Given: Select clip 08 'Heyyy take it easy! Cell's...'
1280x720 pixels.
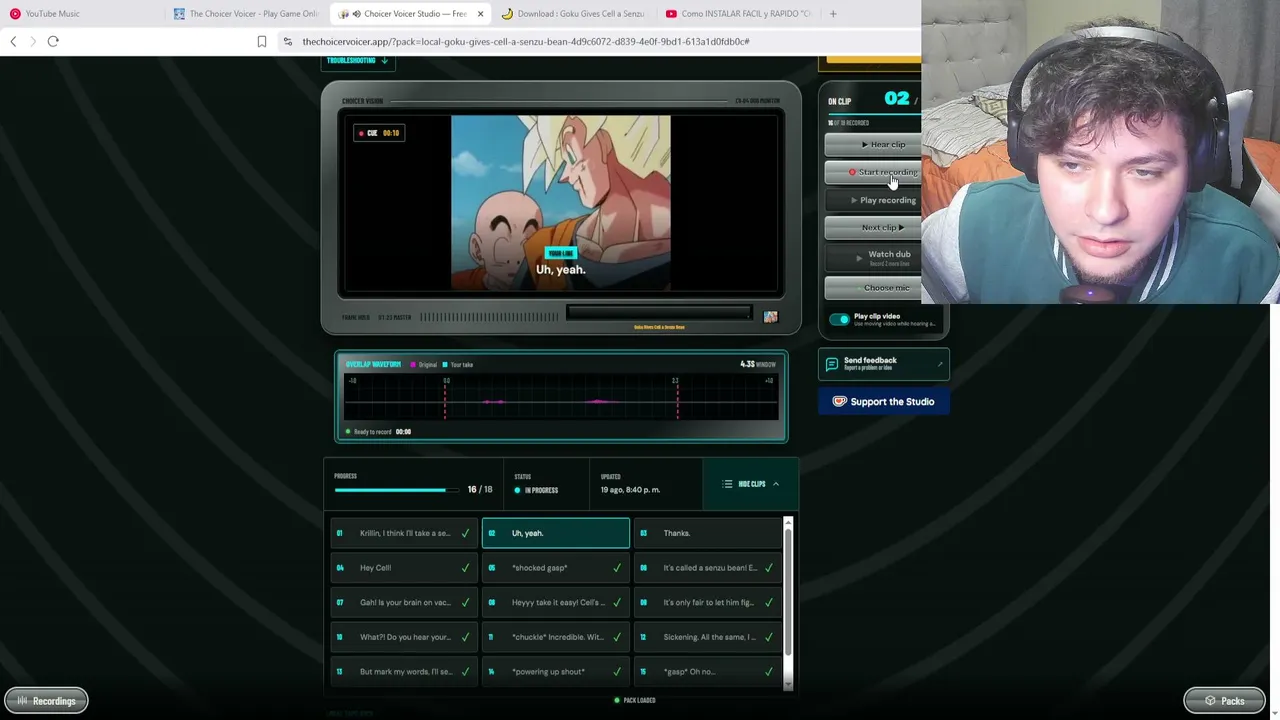Looking at the screenshot, I should [556, 602].
